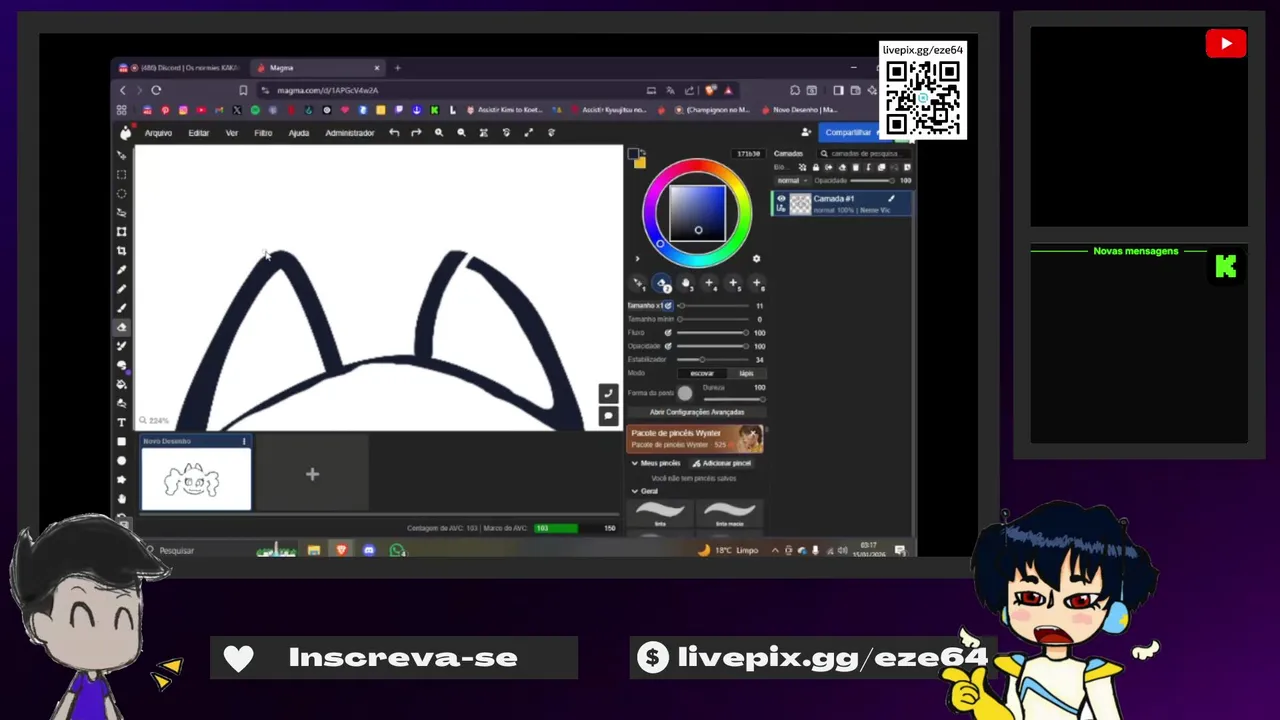
Task: Open Administrador menu
Action: coord(350,133)
